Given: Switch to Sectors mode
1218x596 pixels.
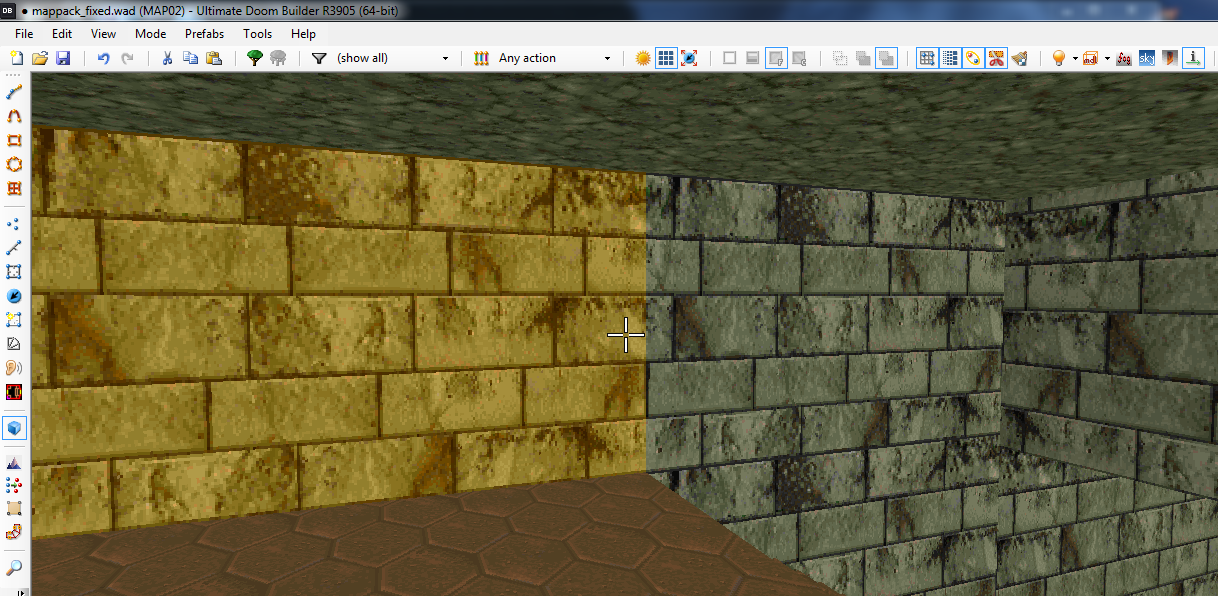Looking at the screenshot, I should (x=14, y=272).
